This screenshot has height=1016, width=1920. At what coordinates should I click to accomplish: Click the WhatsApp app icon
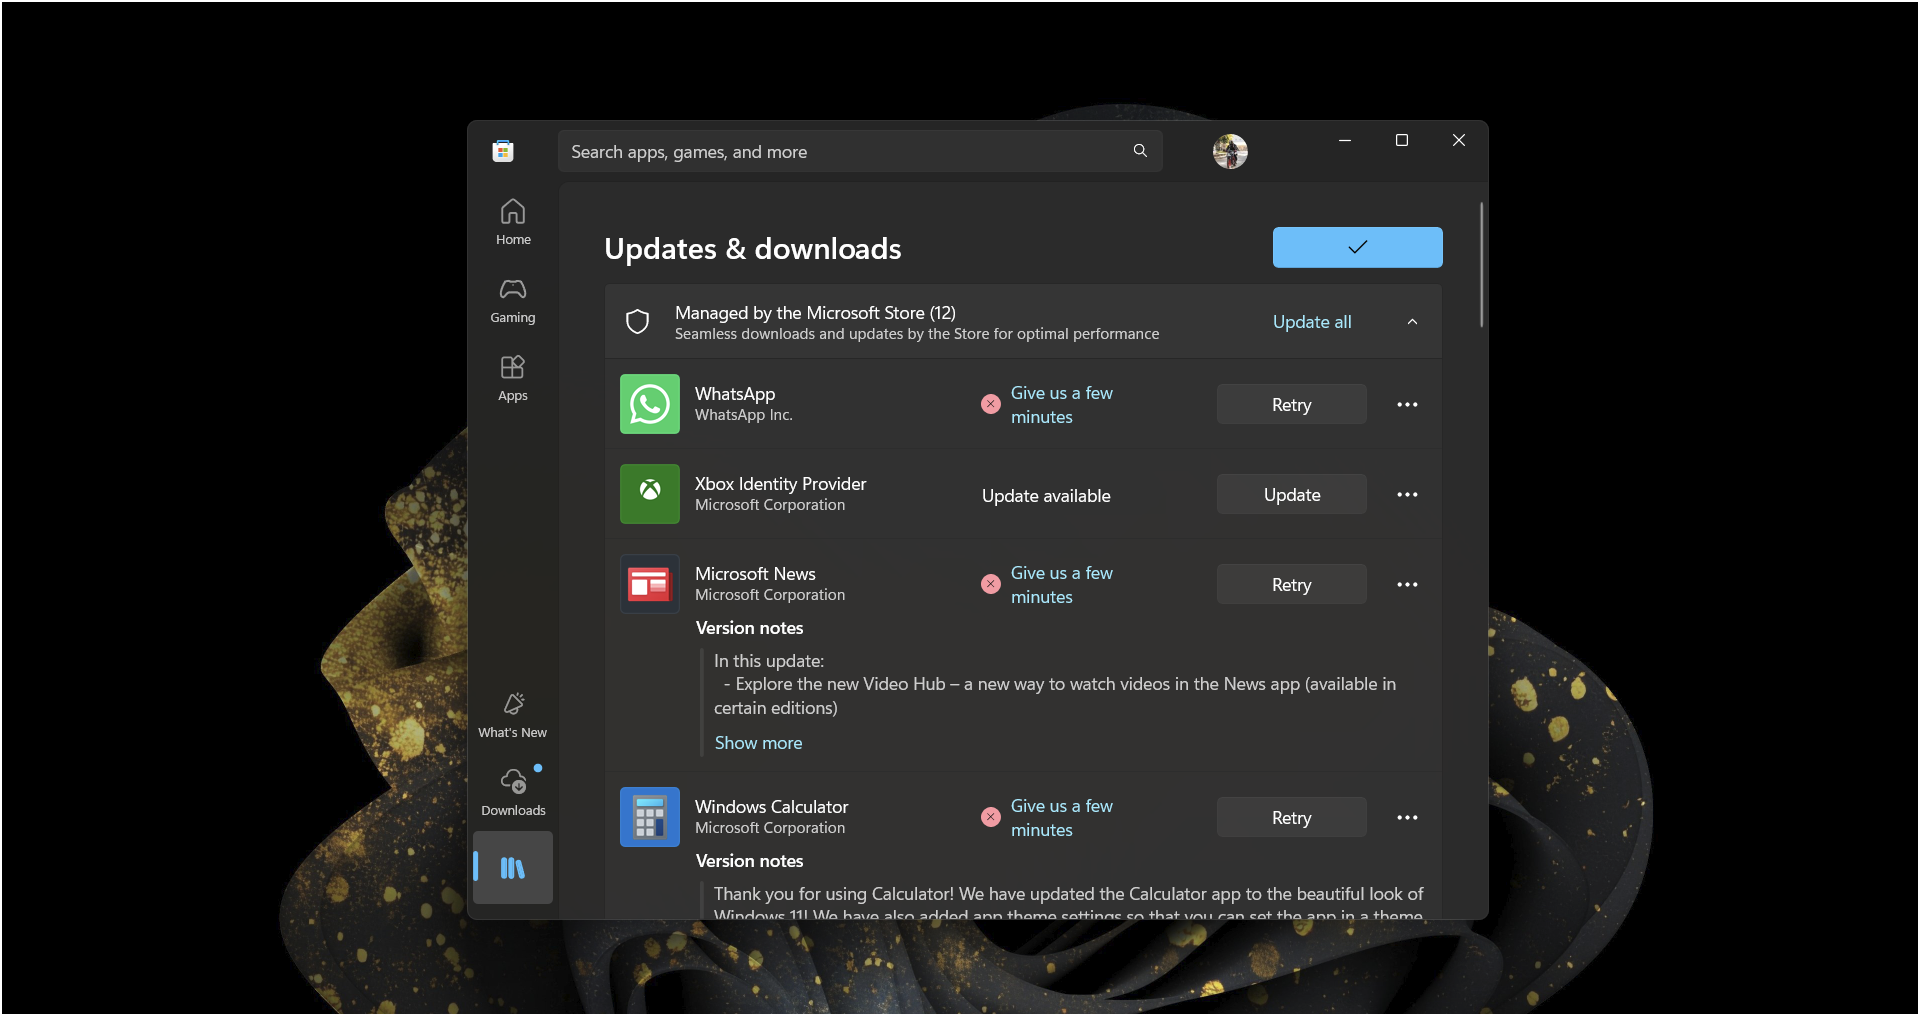coord(650,404)
